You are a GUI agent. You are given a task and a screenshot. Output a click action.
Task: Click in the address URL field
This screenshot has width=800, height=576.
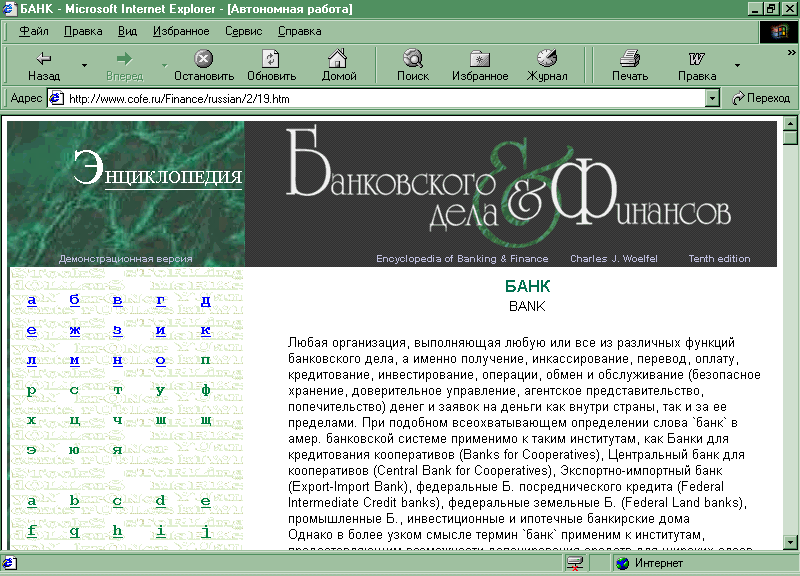click(380, 98)
